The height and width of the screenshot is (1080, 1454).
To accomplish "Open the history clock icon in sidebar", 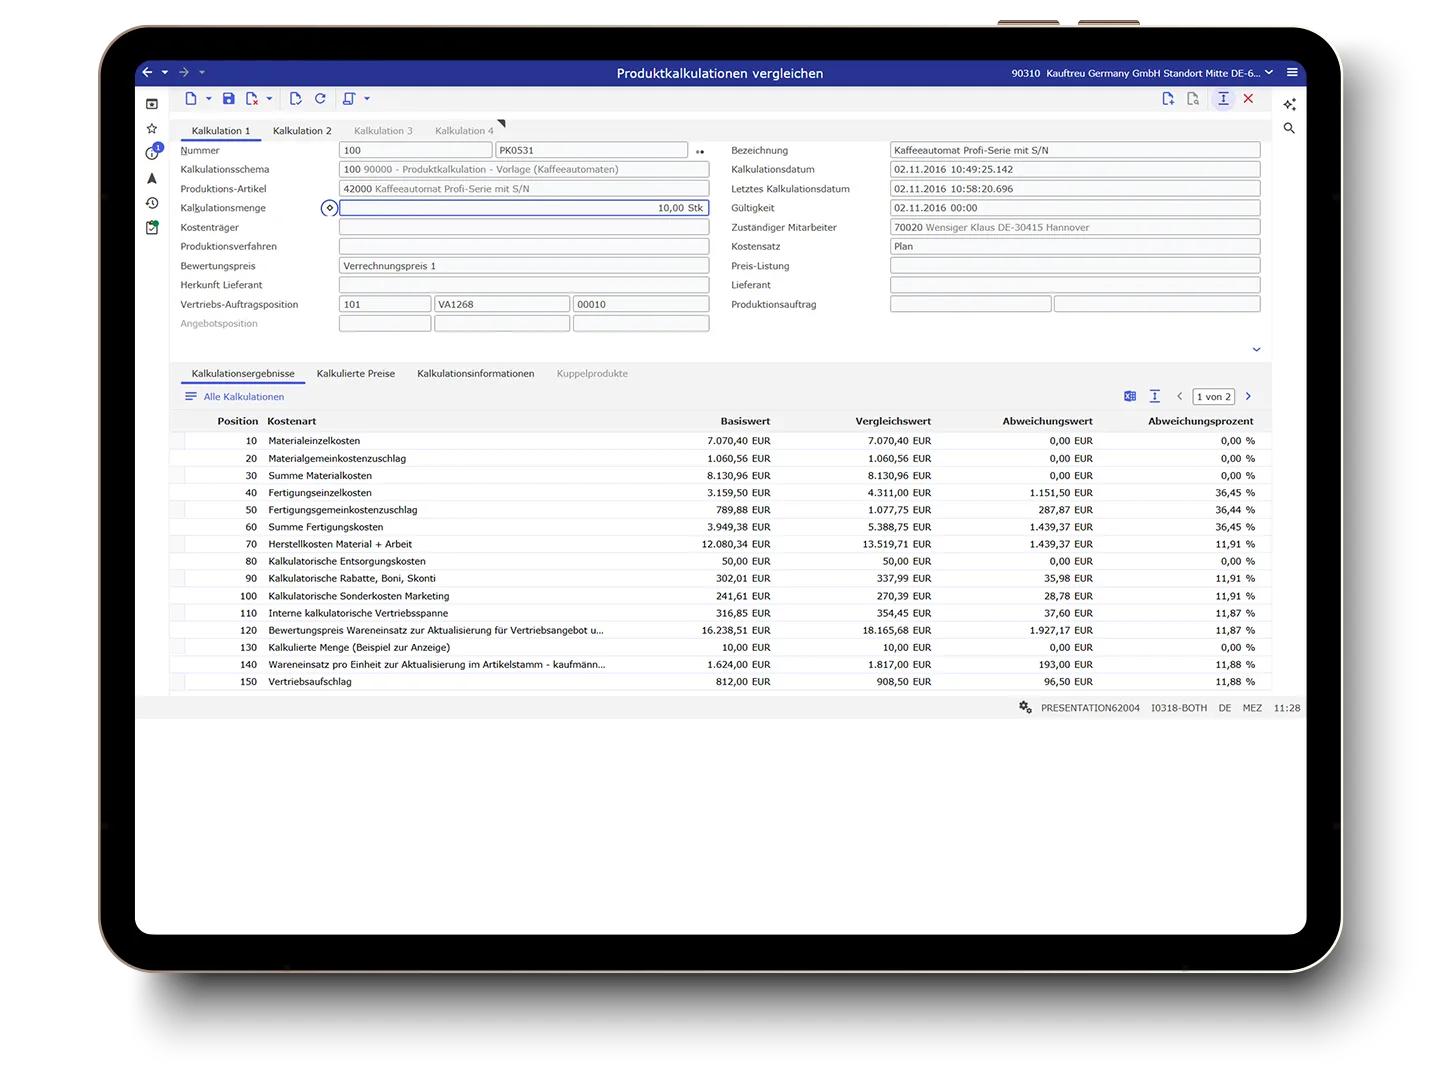I will [152, 203].
